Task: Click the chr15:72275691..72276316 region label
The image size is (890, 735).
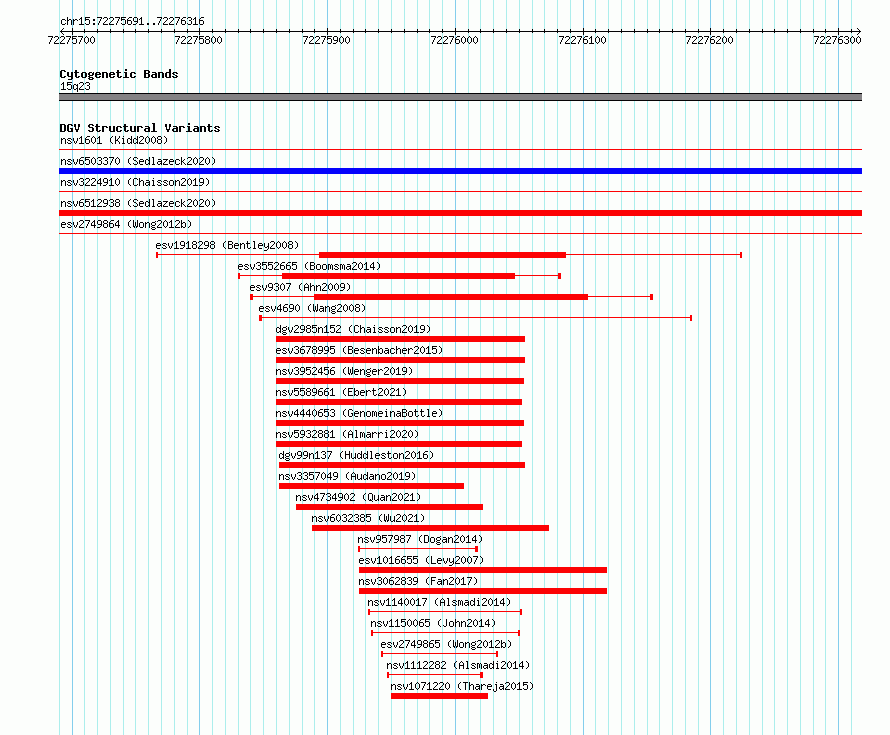Action: (x=132, y=22)
